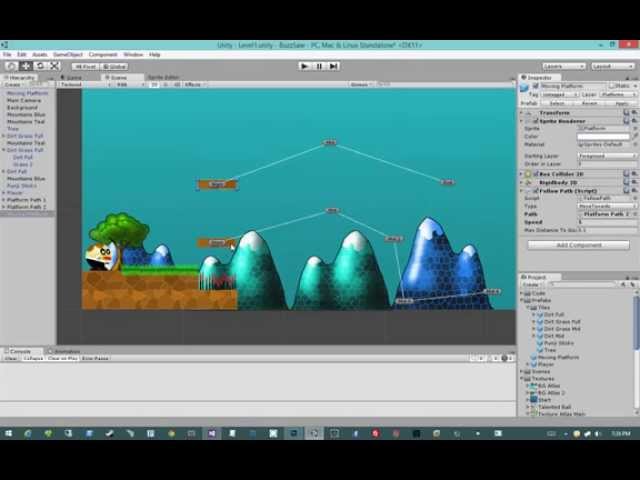Screen dimensions: 640x480
Task: Click prefab Revert button
Action: coord(589,104)
